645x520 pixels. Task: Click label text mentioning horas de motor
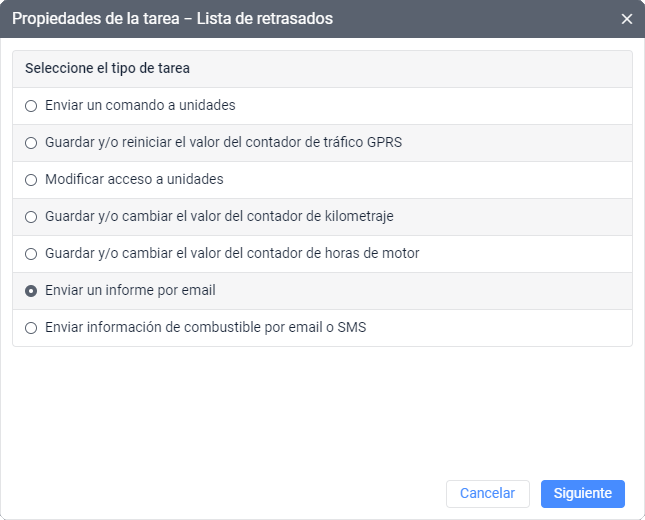pos(232,253)
